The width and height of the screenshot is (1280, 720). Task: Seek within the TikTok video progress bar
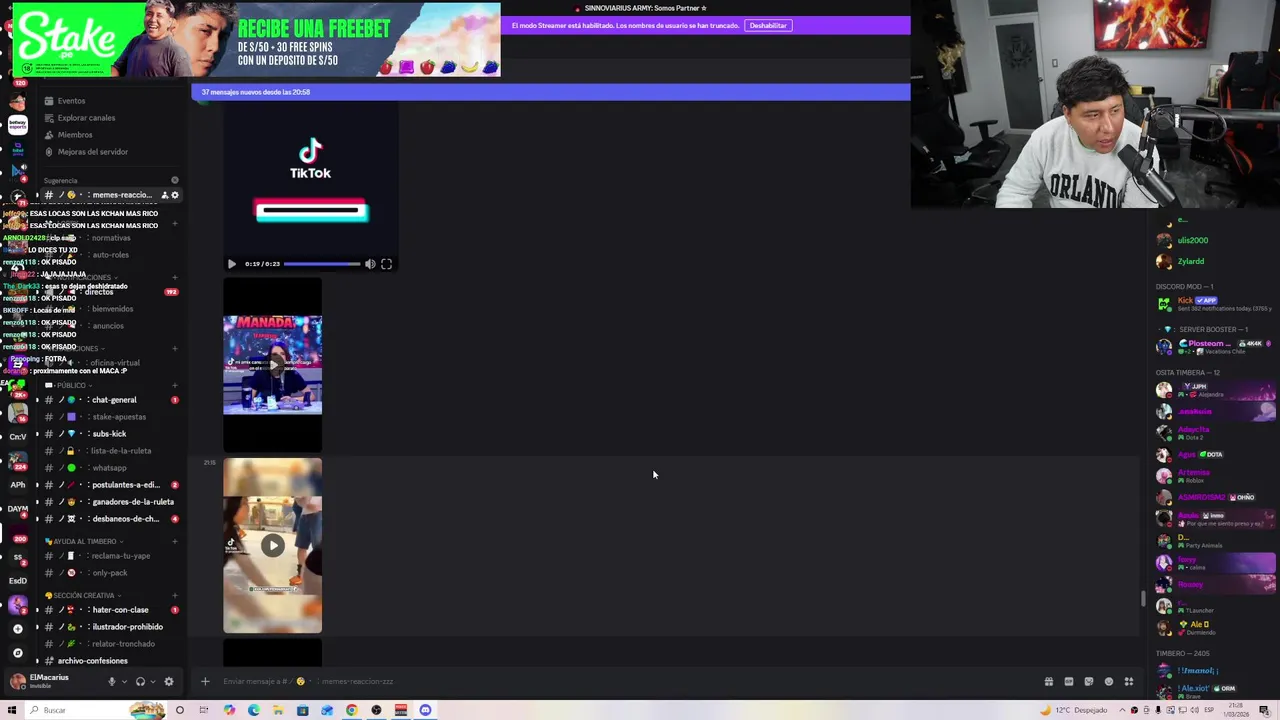tap(322, 264)
